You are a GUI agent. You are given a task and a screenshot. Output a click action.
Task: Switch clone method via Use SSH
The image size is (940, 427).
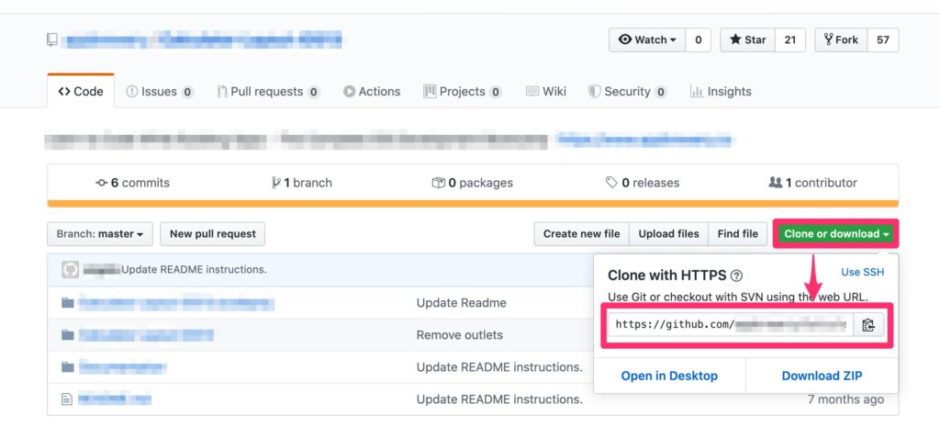tap(862, 272)
